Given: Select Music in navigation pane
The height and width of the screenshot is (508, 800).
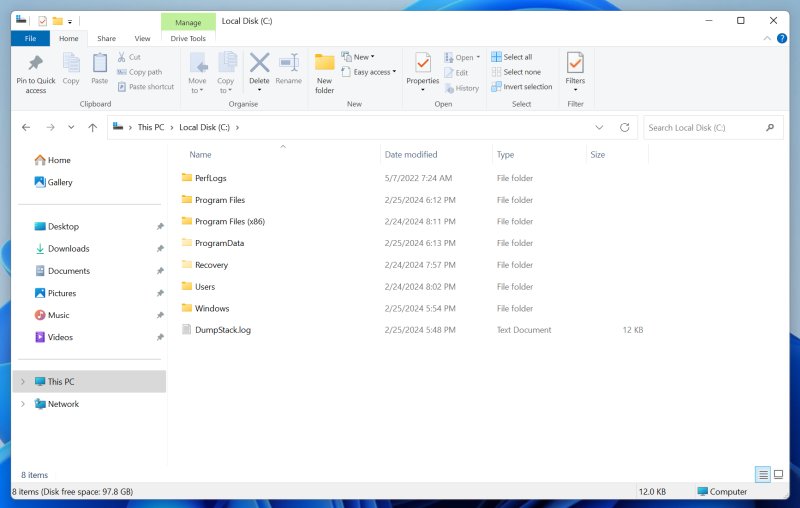Looking at the screenshot, I should tap(52, 315).
